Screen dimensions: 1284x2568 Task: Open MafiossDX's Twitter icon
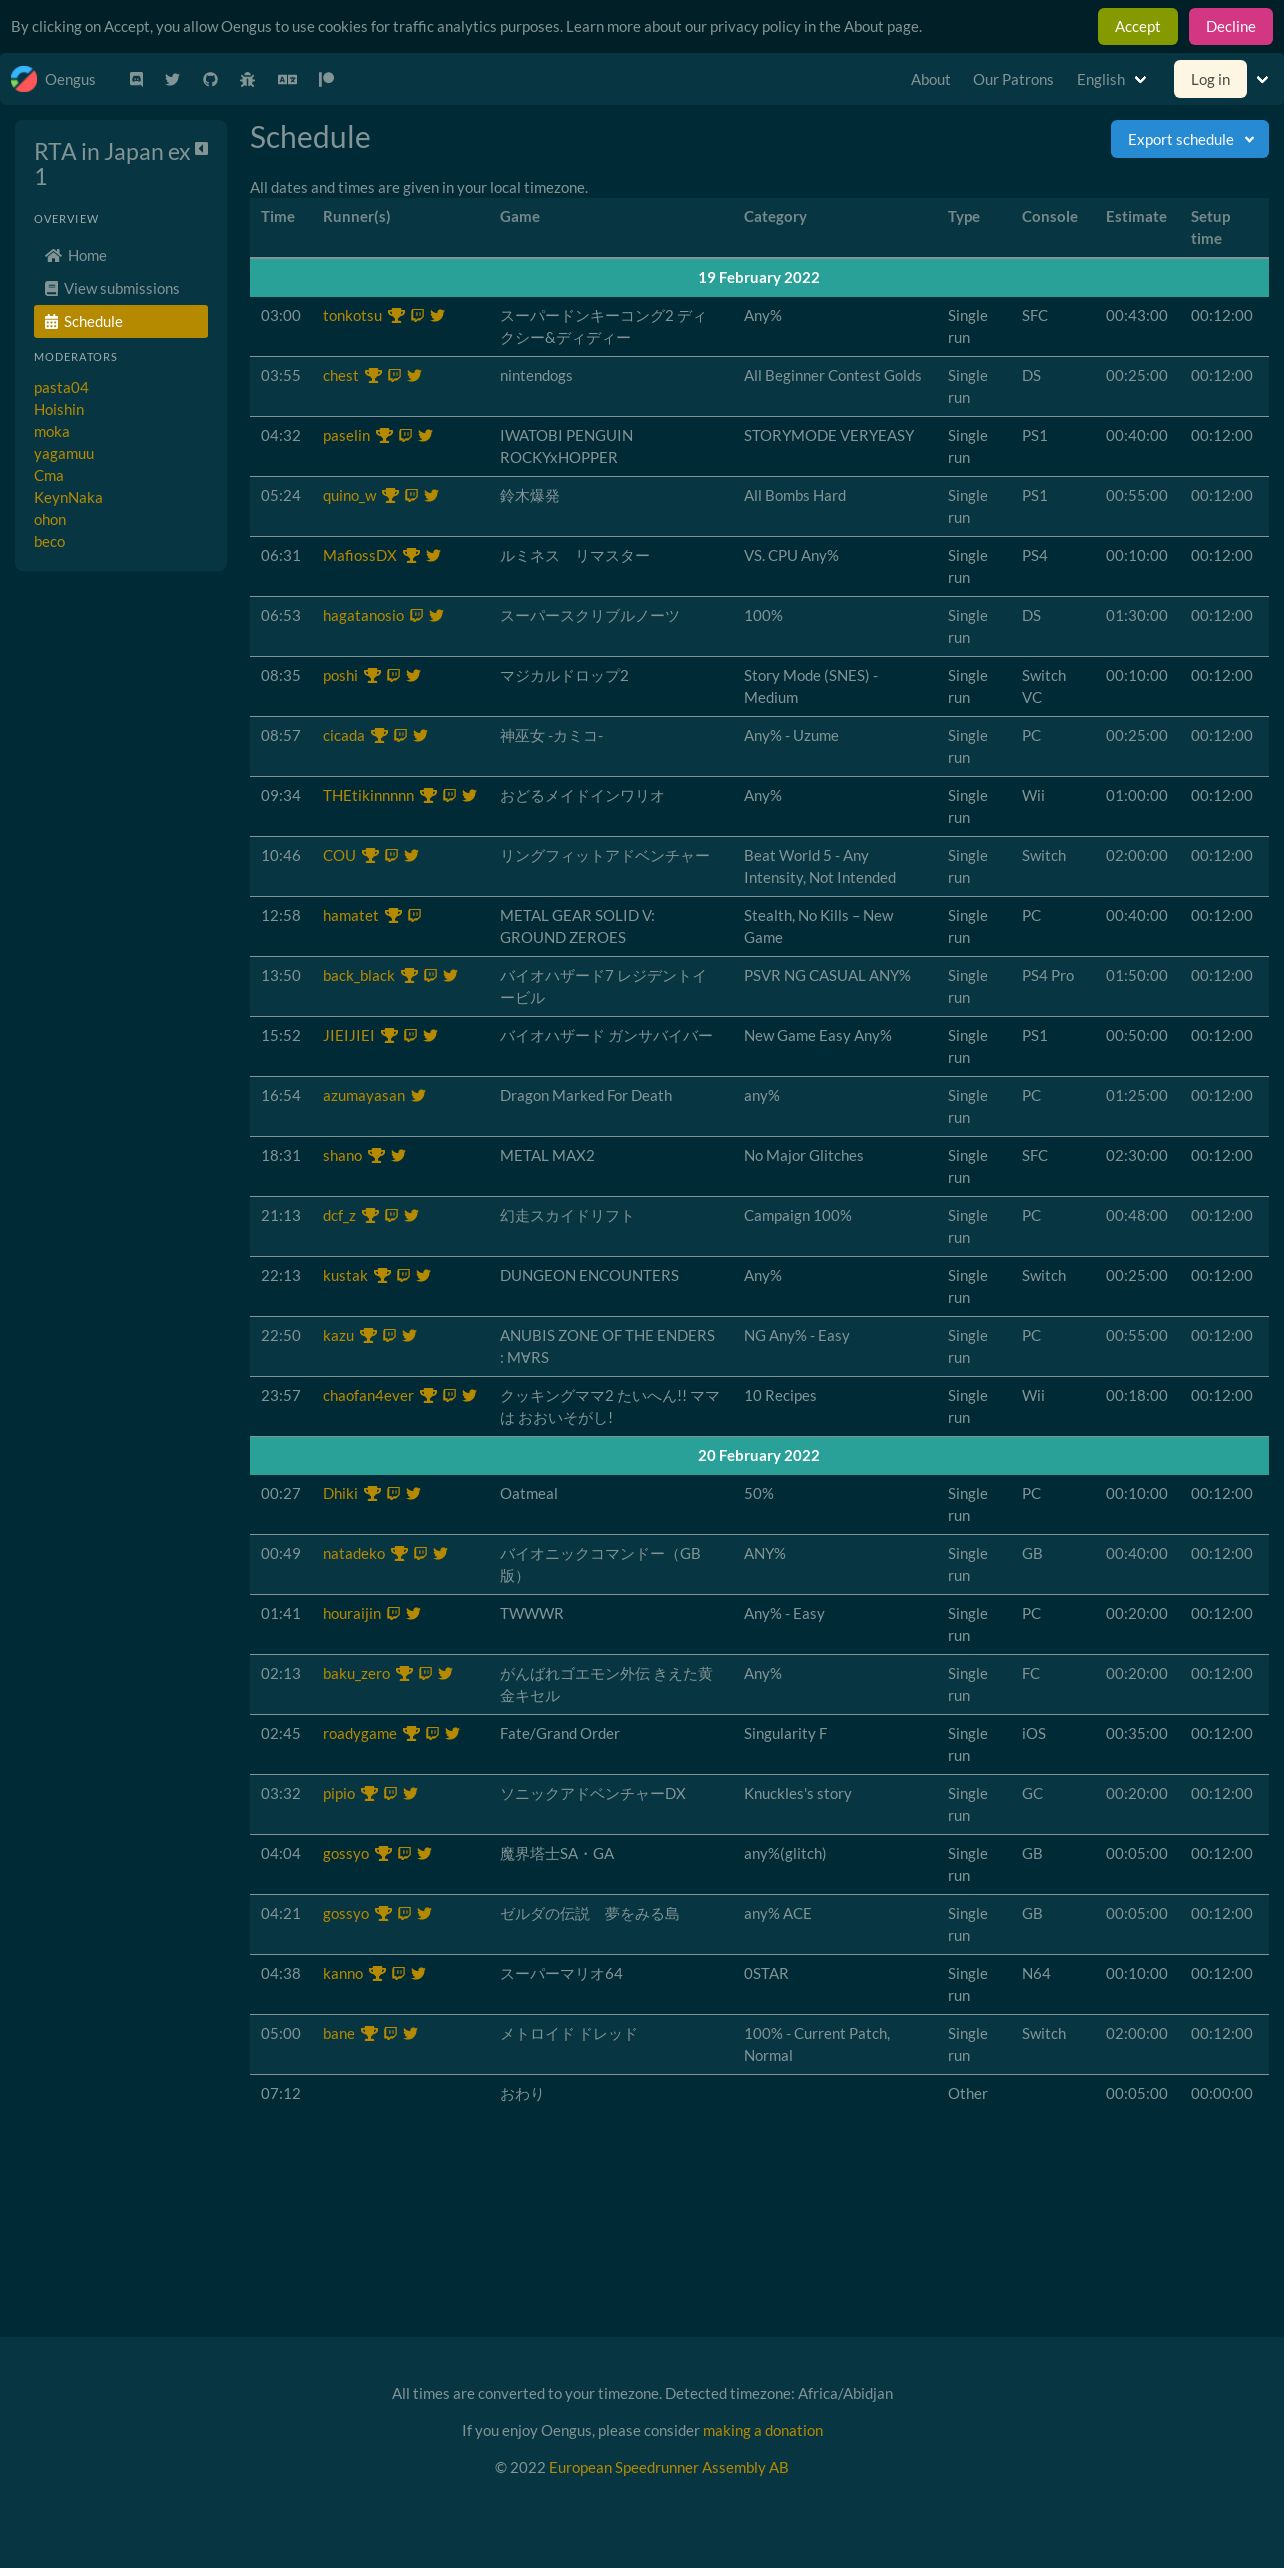(433, 556)
